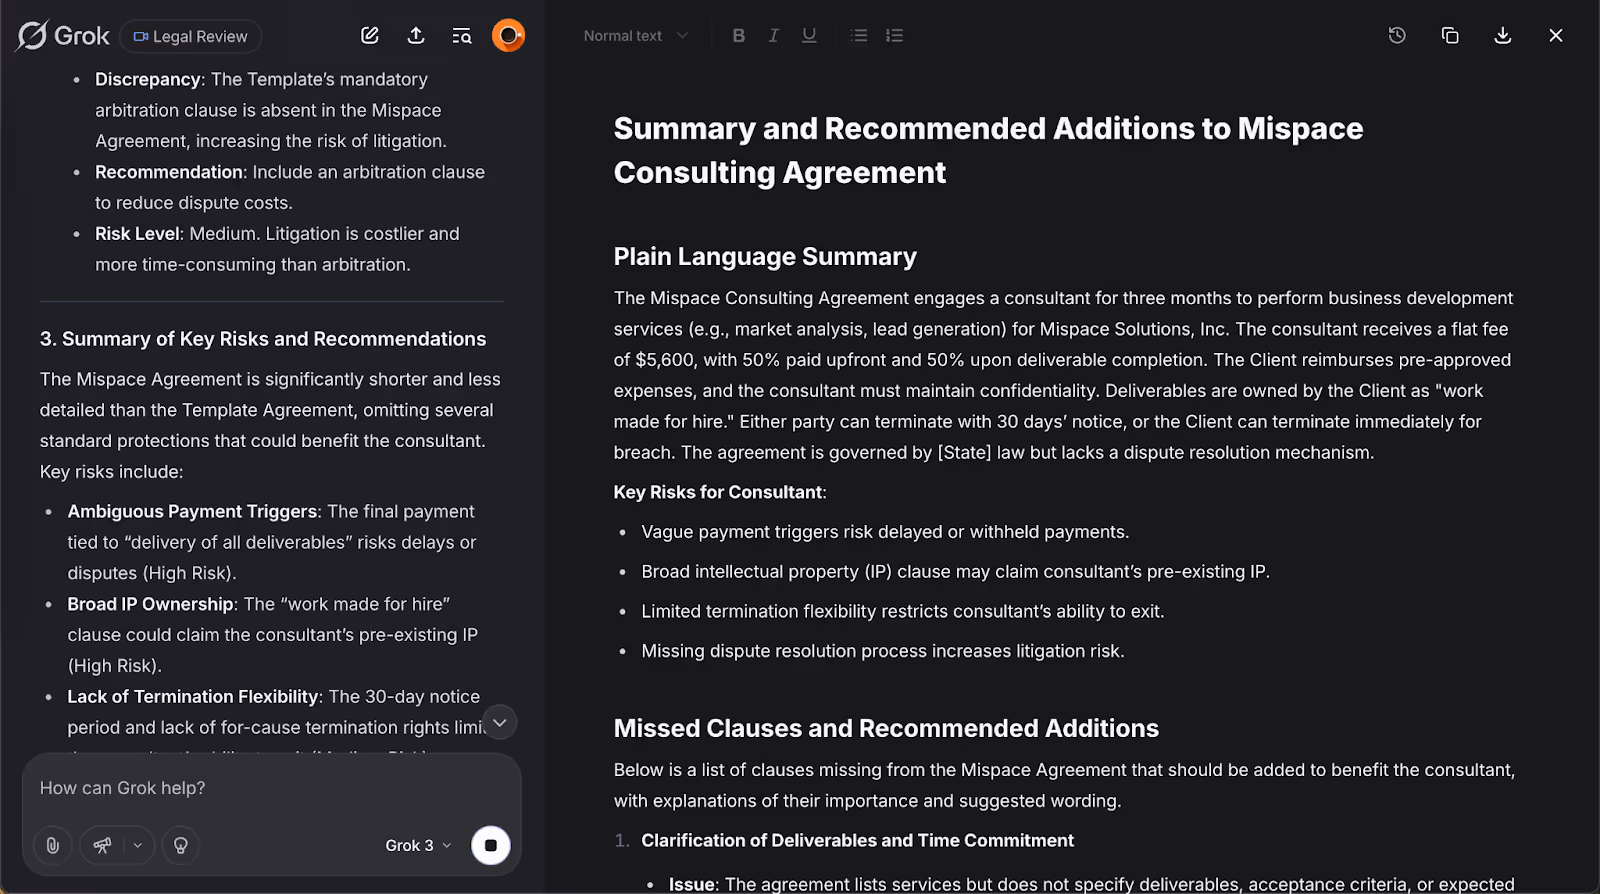Toggle bulleted list formatting
Screen dimensions: 1600x894
pos(859,36)
